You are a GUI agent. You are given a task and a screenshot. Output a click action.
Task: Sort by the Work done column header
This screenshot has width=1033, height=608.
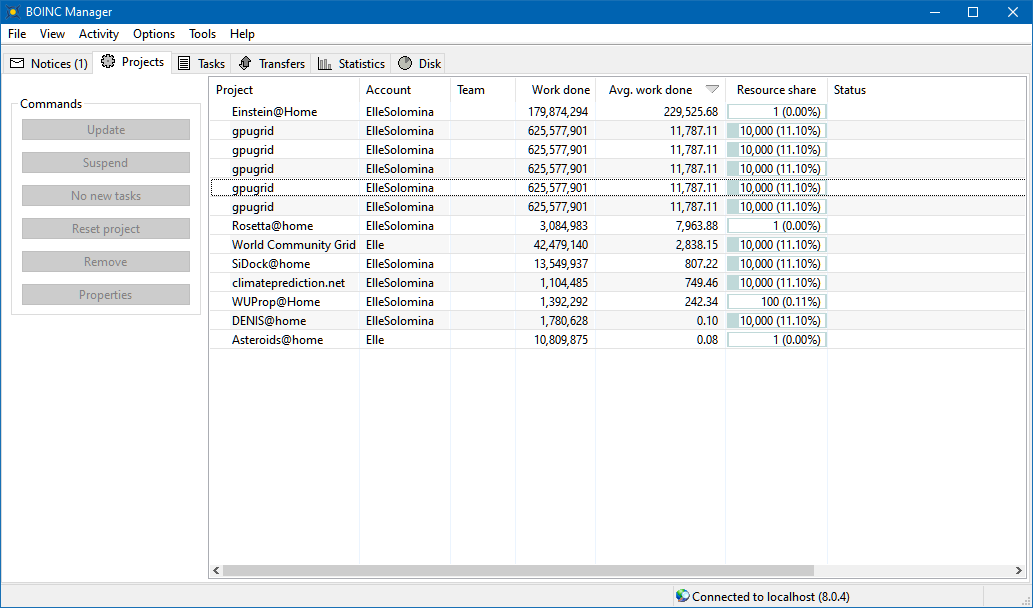(x=555, y=90)
